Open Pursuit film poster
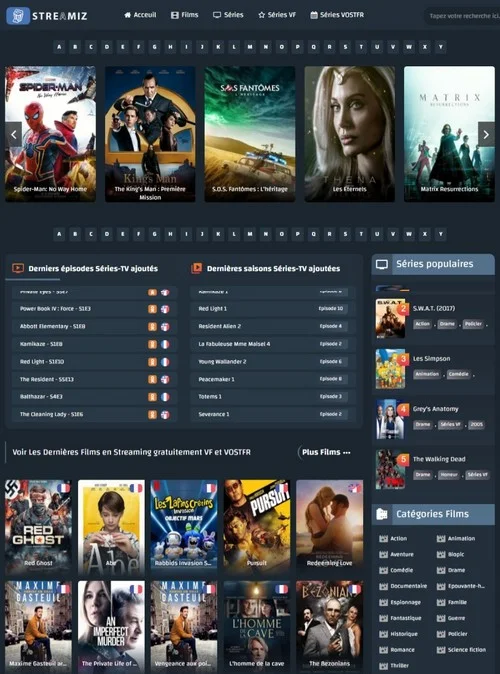 (x=257, y=527)
